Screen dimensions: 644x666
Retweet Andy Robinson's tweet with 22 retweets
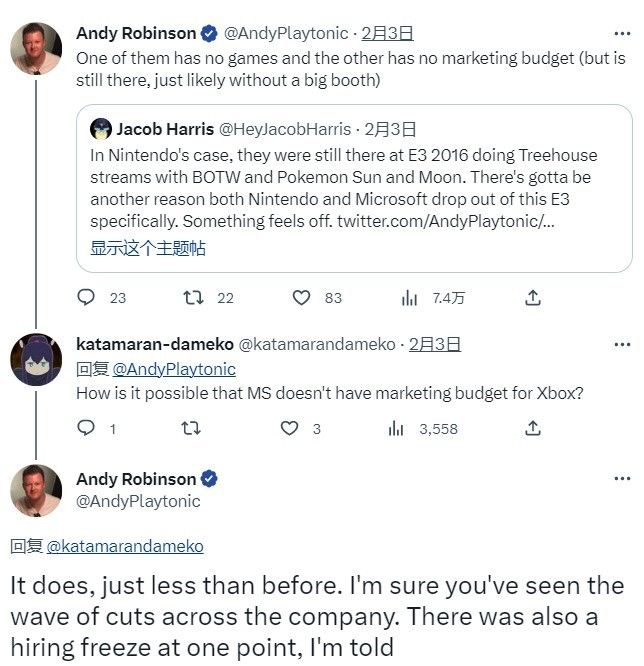[x=193, y=298]
